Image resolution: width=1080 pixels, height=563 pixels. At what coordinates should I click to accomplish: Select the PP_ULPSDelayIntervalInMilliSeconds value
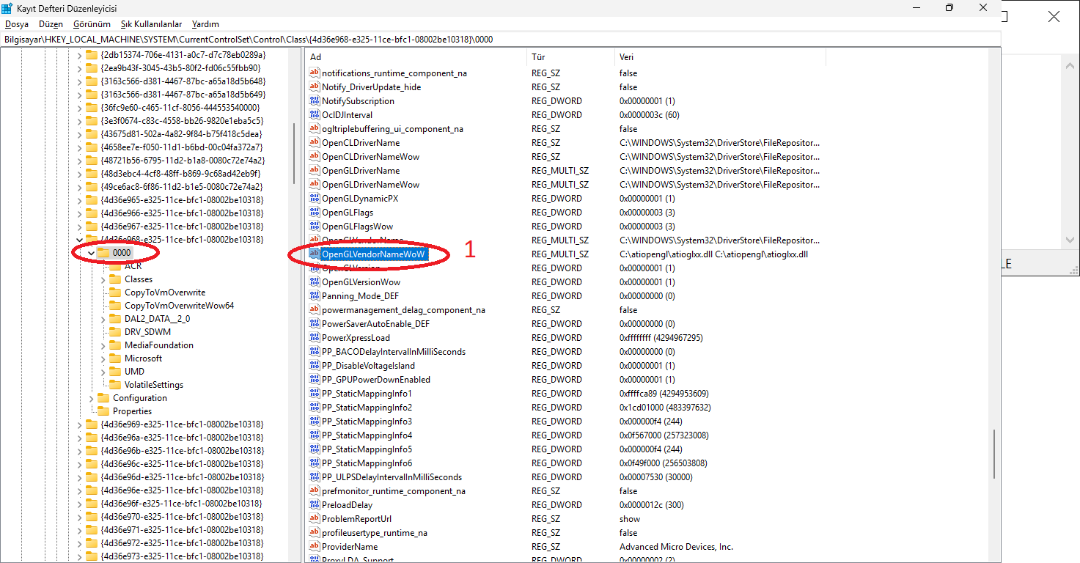[392, 477]
